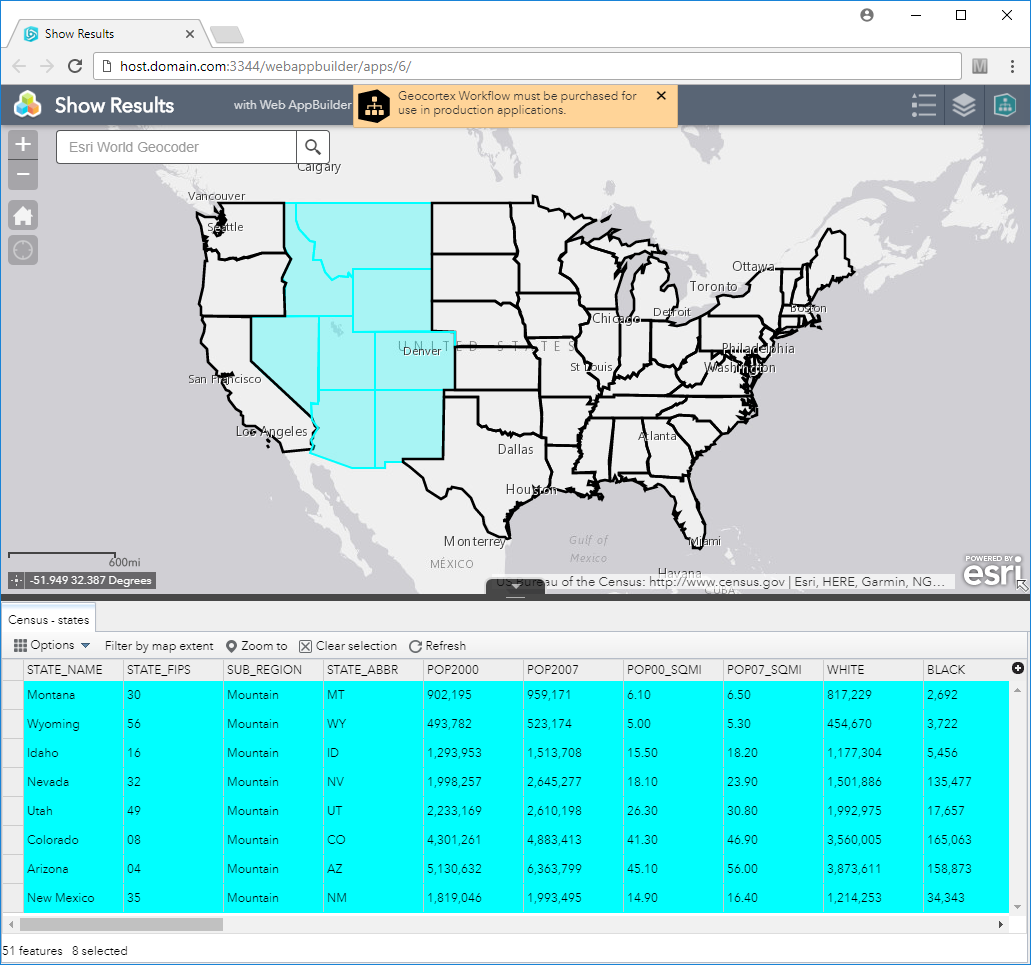The width and height of the screenshot is (1031, 965).
Task: Open show/hide columns plus button
Action: (x=1018, y=668)
